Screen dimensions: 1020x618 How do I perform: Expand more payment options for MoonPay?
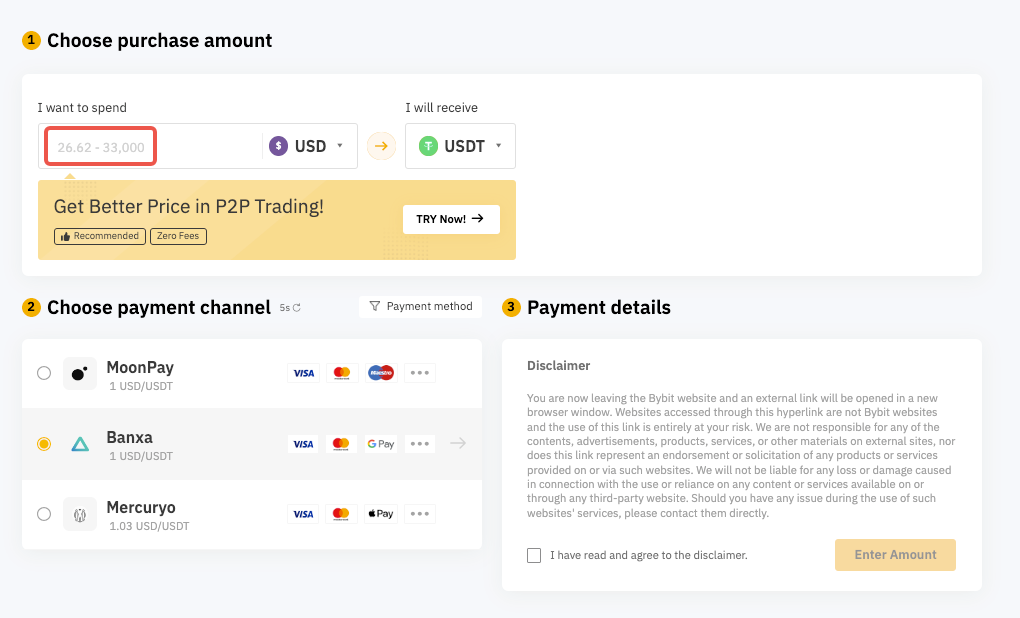pyautogui.click(x=419, y=373)
